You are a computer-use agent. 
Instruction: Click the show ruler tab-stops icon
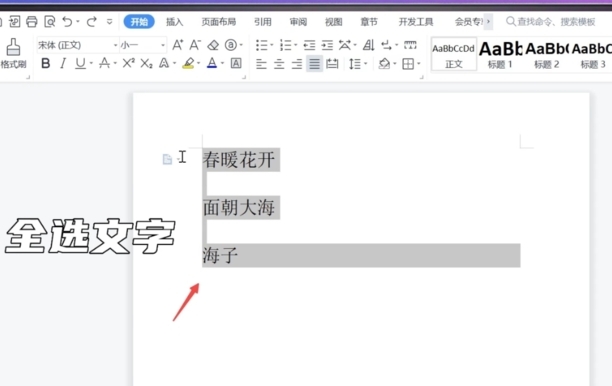410,45
